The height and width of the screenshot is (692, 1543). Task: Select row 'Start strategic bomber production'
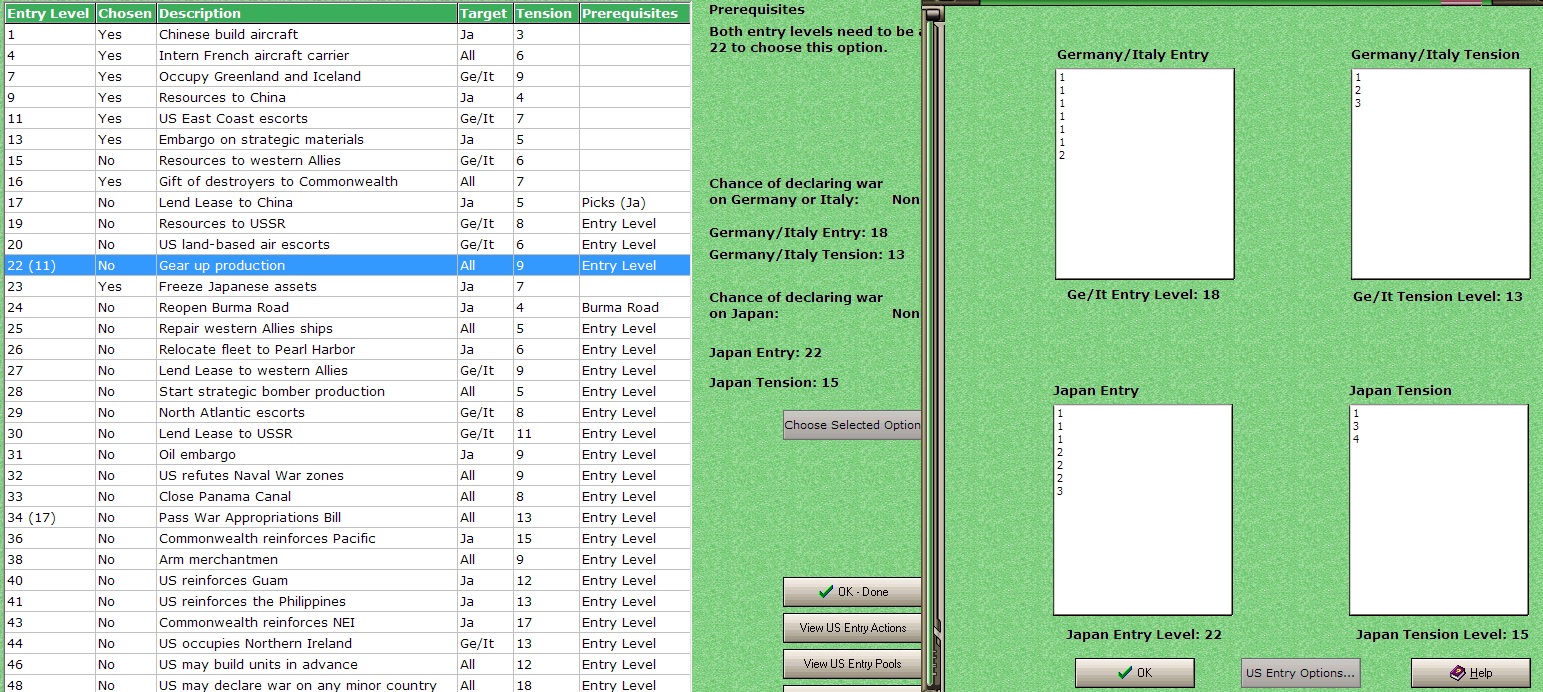(347, 391)
